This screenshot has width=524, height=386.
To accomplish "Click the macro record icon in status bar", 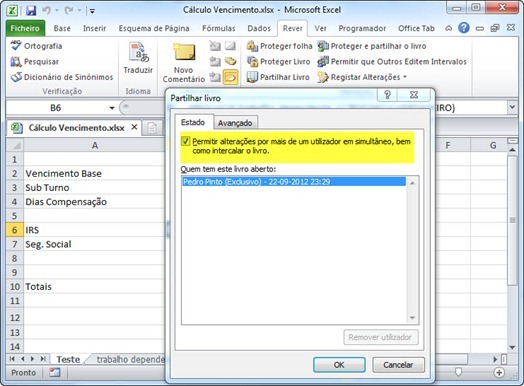I will 54,372.
